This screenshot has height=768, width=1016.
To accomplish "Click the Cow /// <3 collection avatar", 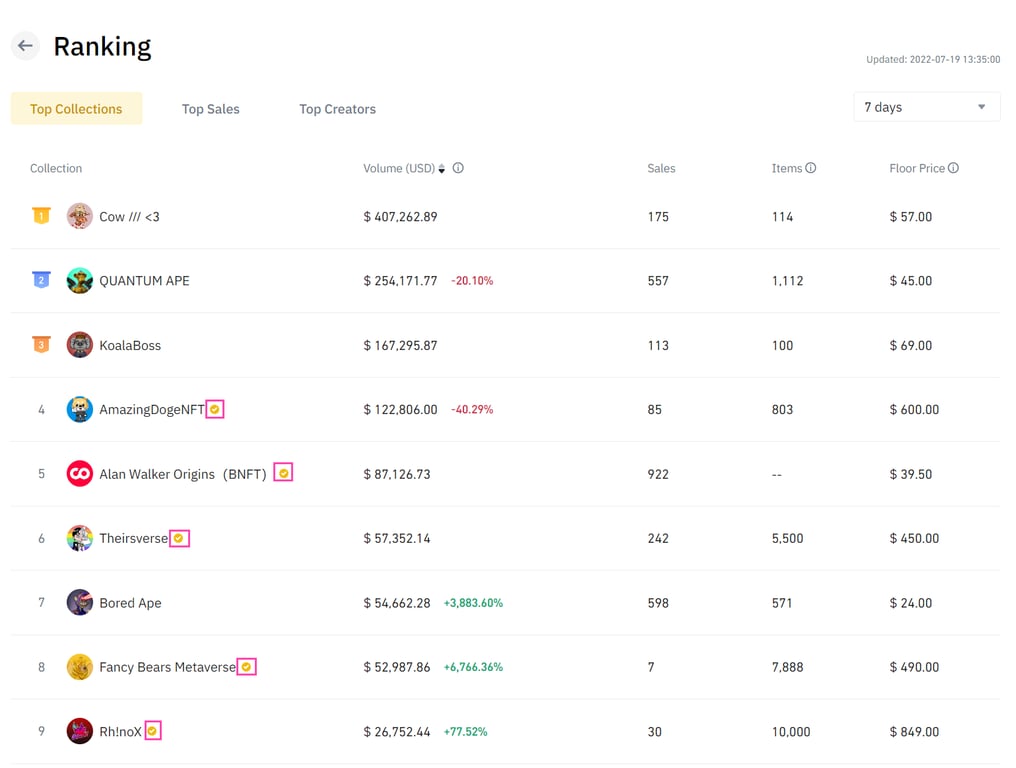I will coord(79,216).
